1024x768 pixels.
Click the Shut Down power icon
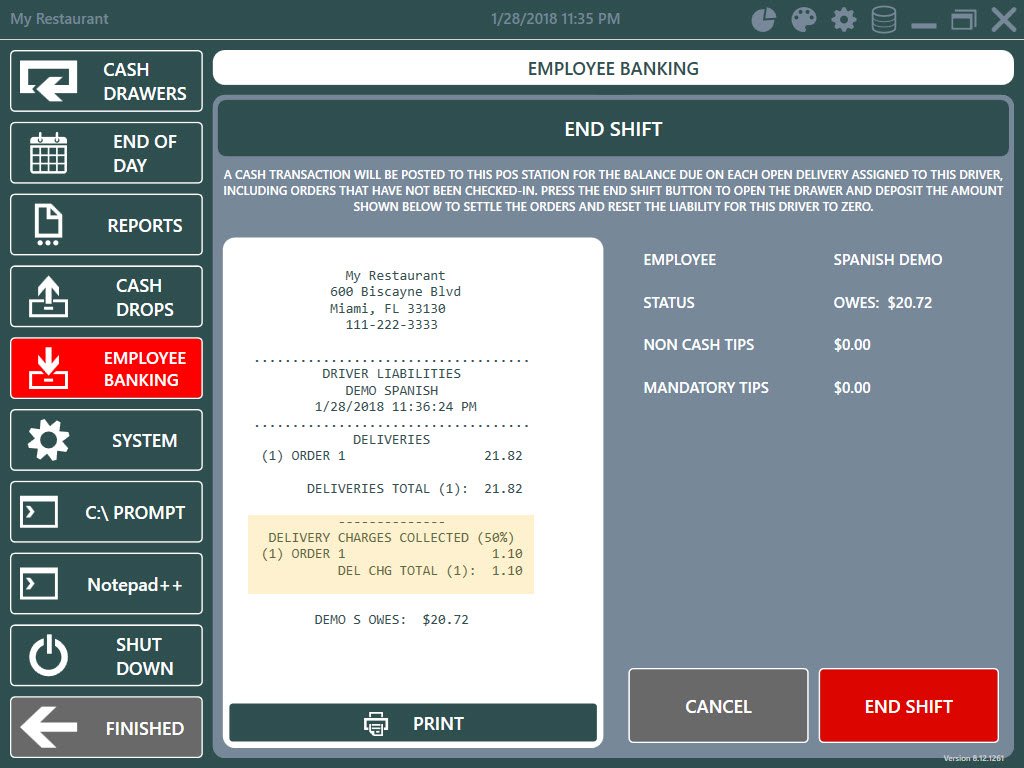point(47,656)
